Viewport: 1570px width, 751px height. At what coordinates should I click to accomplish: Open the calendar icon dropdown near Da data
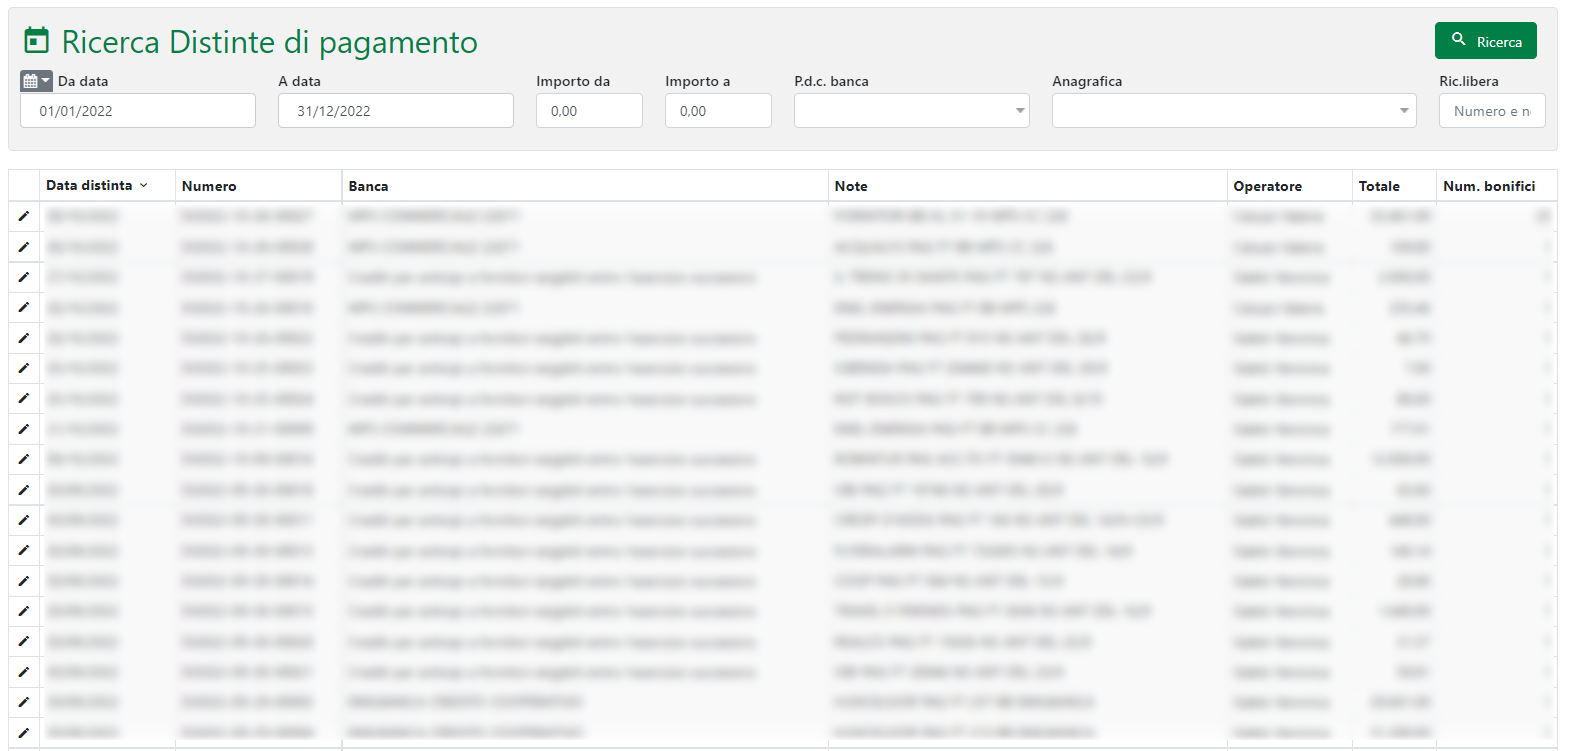(x=36, y=81)
